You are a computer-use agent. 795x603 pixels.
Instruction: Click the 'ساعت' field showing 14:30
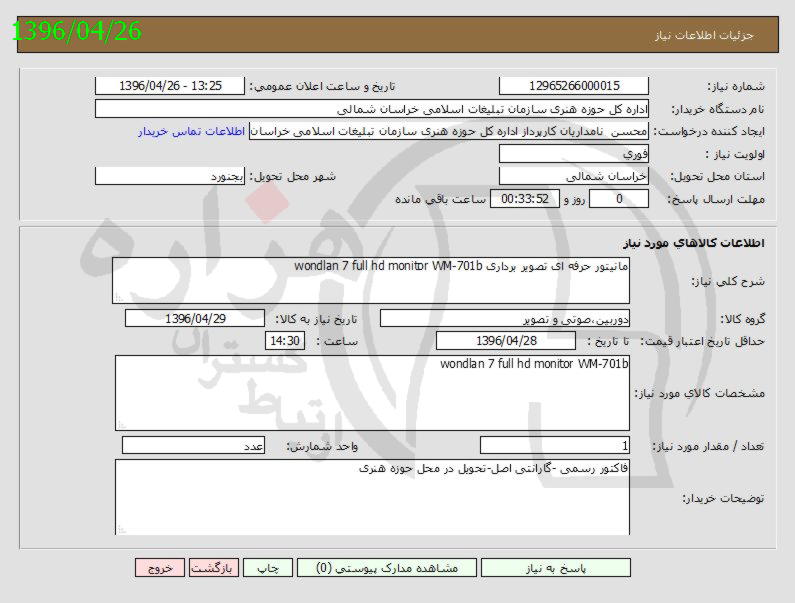pyautogui.click(x=285, y=342)
